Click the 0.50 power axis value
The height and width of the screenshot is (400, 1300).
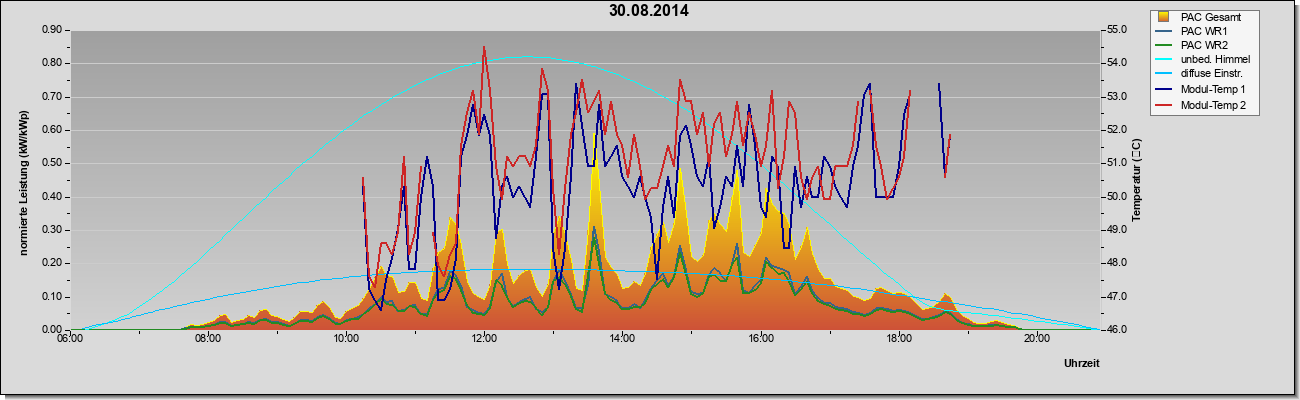[52, 163]
